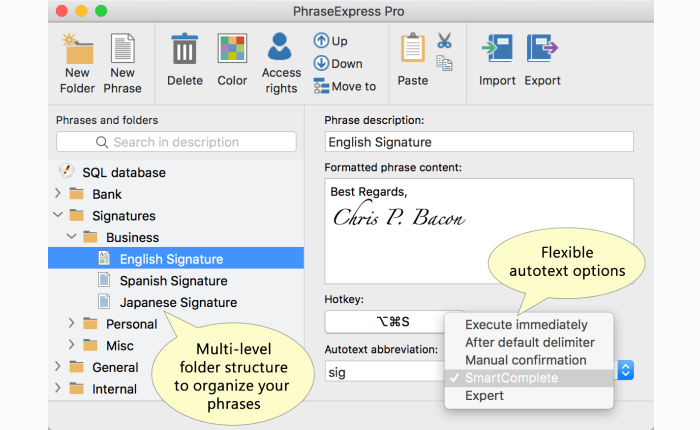Click the Internal folder icon
This screenshot has height=430, width=700.
[x=77, y=388]
